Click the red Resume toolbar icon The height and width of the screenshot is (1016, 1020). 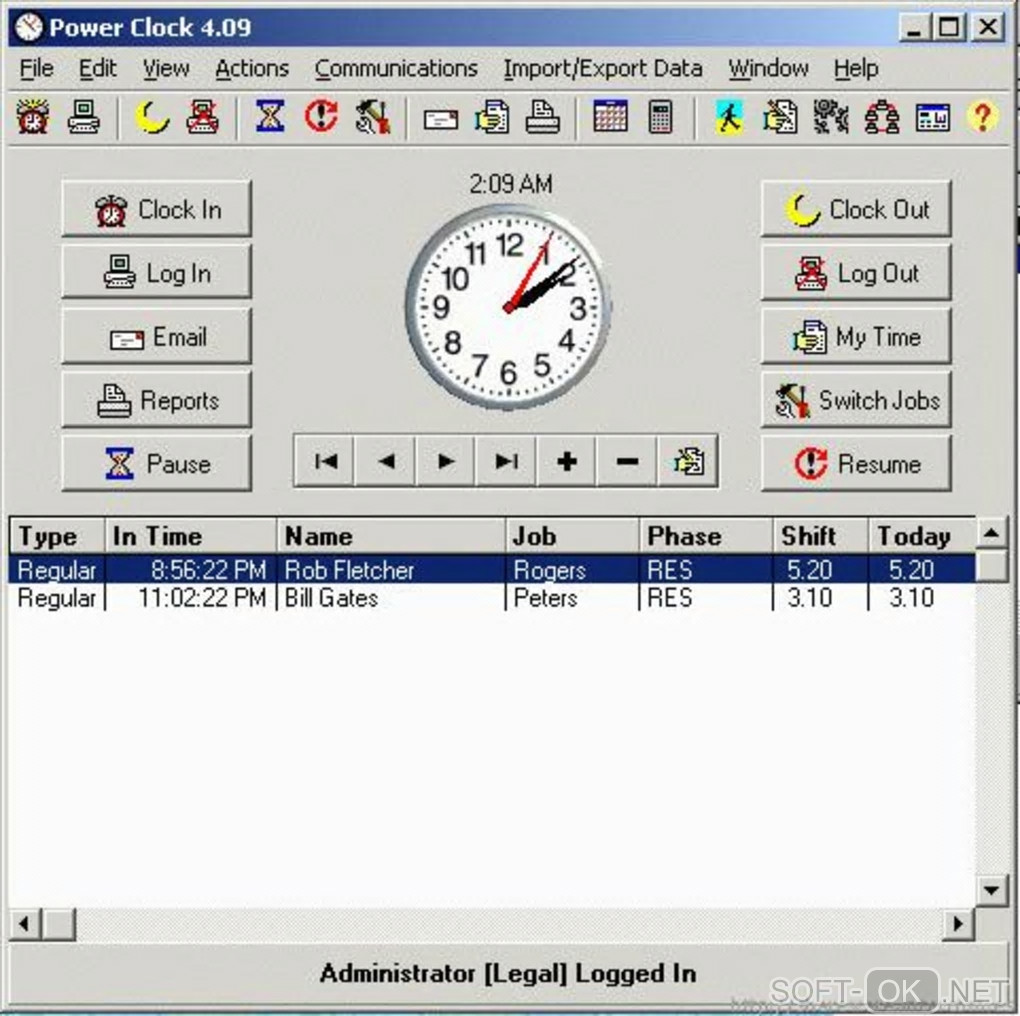click(321, 117)
